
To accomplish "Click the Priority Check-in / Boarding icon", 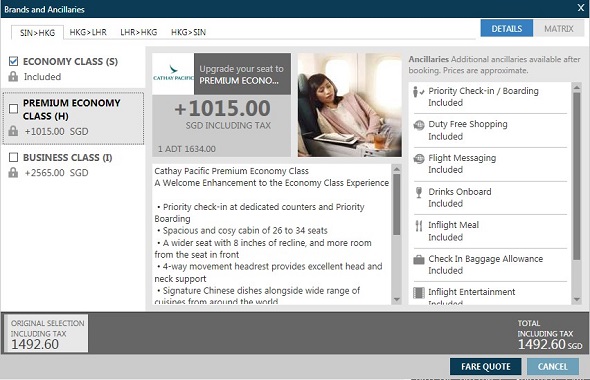I will point(418,91).
